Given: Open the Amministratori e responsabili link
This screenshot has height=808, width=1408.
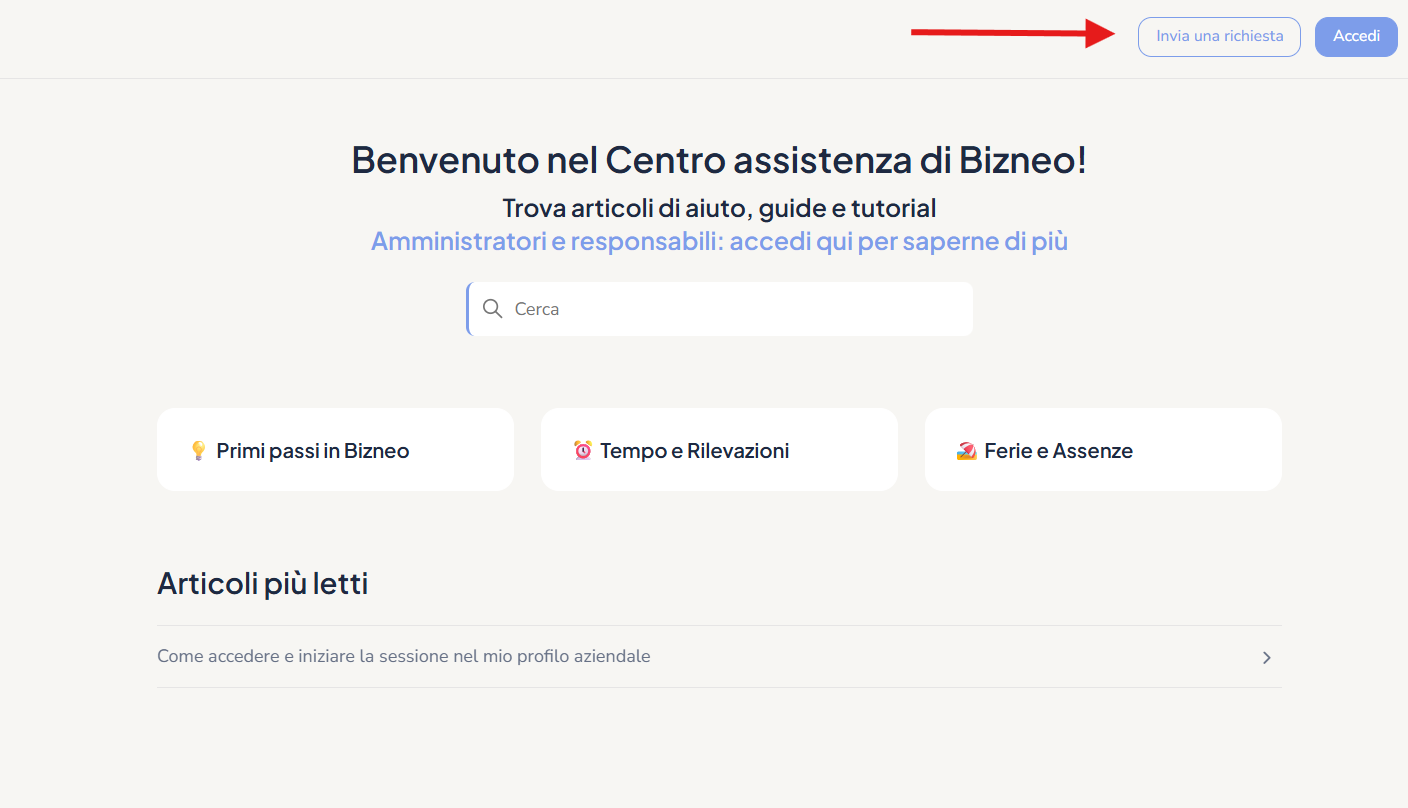Looking at the screenshot, I should point(719,241).
